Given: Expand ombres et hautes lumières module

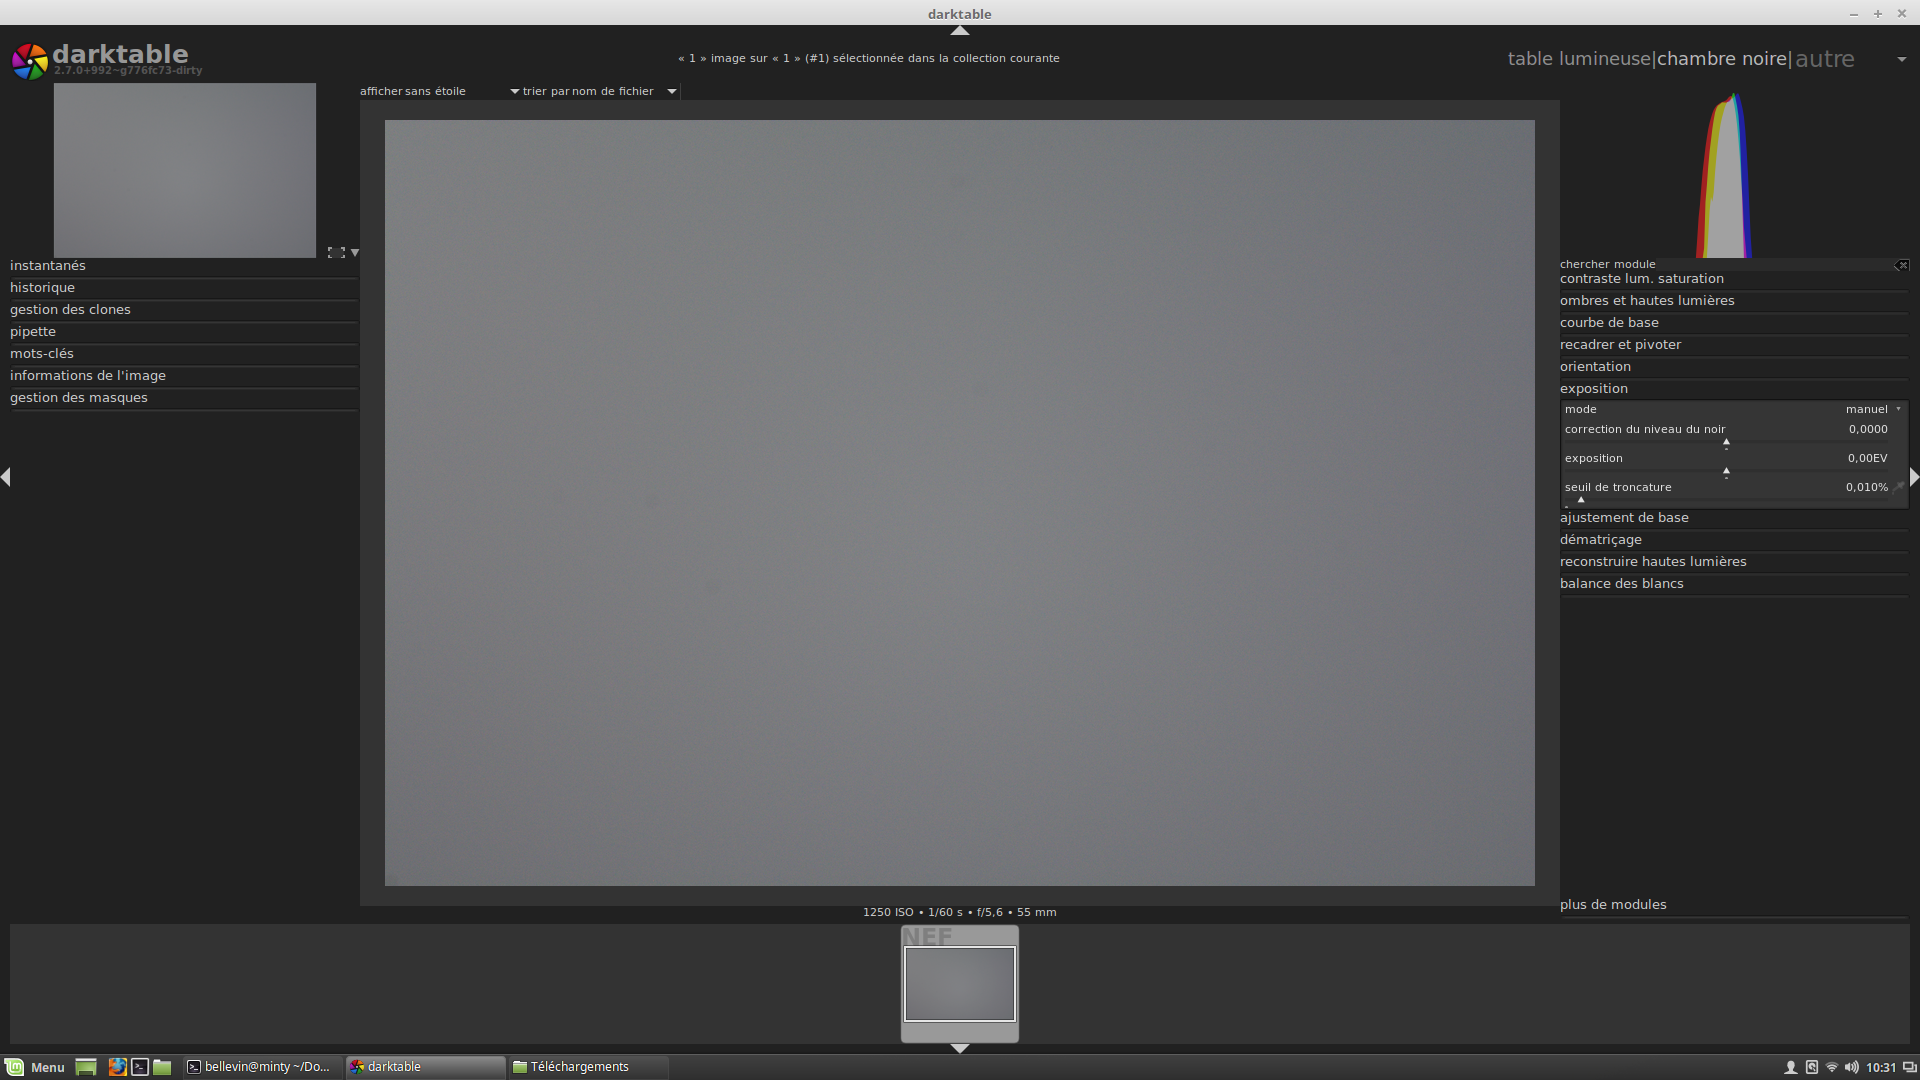Looking at the screenshot, I should point(1734,301).
